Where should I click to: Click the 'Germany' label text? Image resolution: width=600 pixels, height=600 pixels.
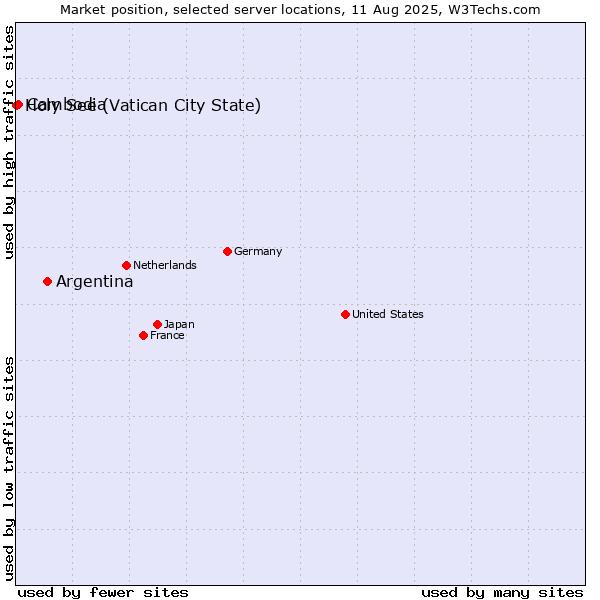(258, 251)
